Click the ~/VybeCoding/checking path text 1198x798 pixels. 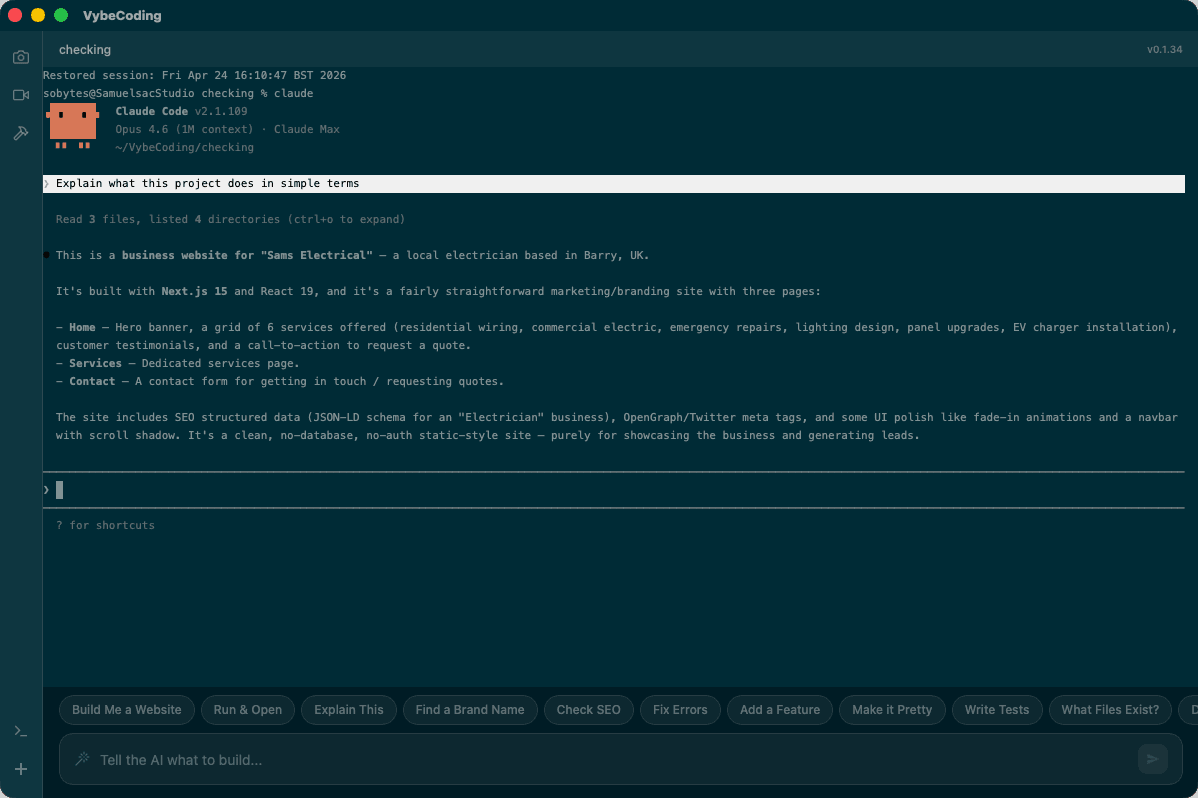pyautogui.click(x=184, y=148)
